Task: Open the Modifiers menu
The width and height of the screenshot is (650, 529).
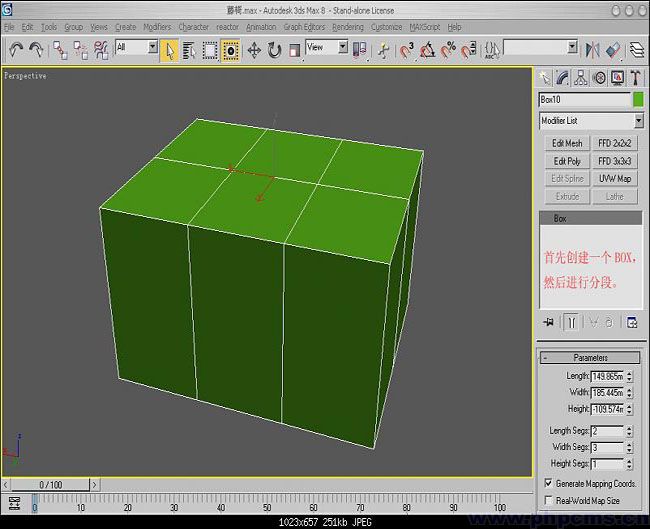Action: click(x=157, y=27)
